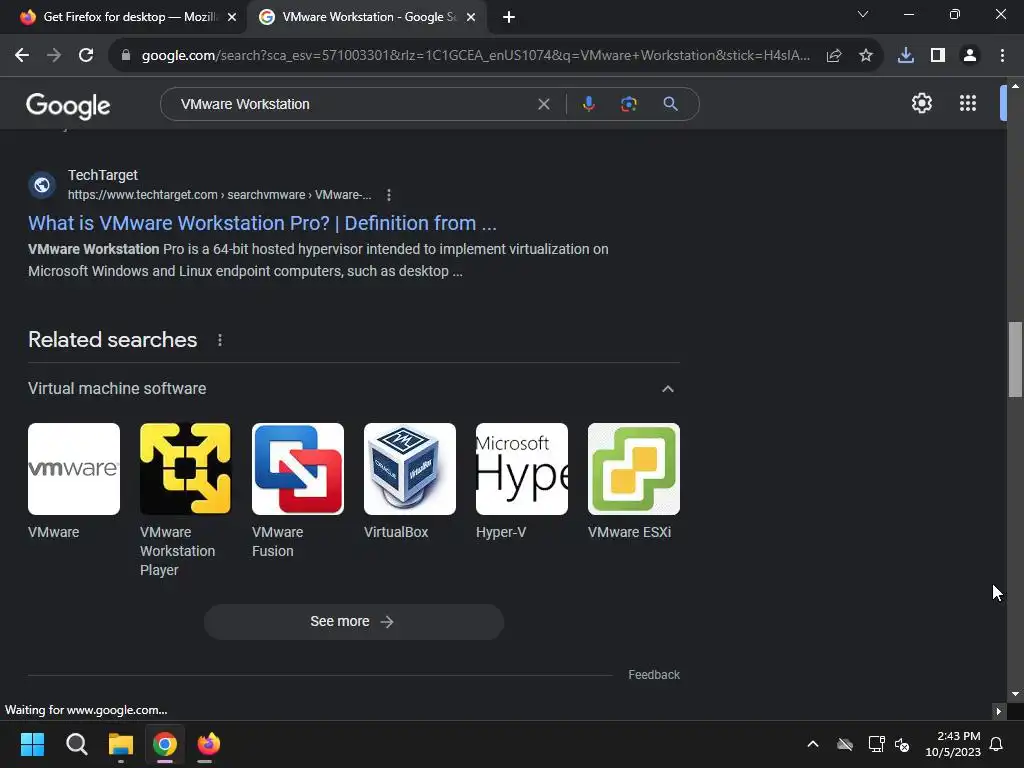Select VMware Workstation Player thumbnail
This screenshot has height=768, width=1024.
185,469
